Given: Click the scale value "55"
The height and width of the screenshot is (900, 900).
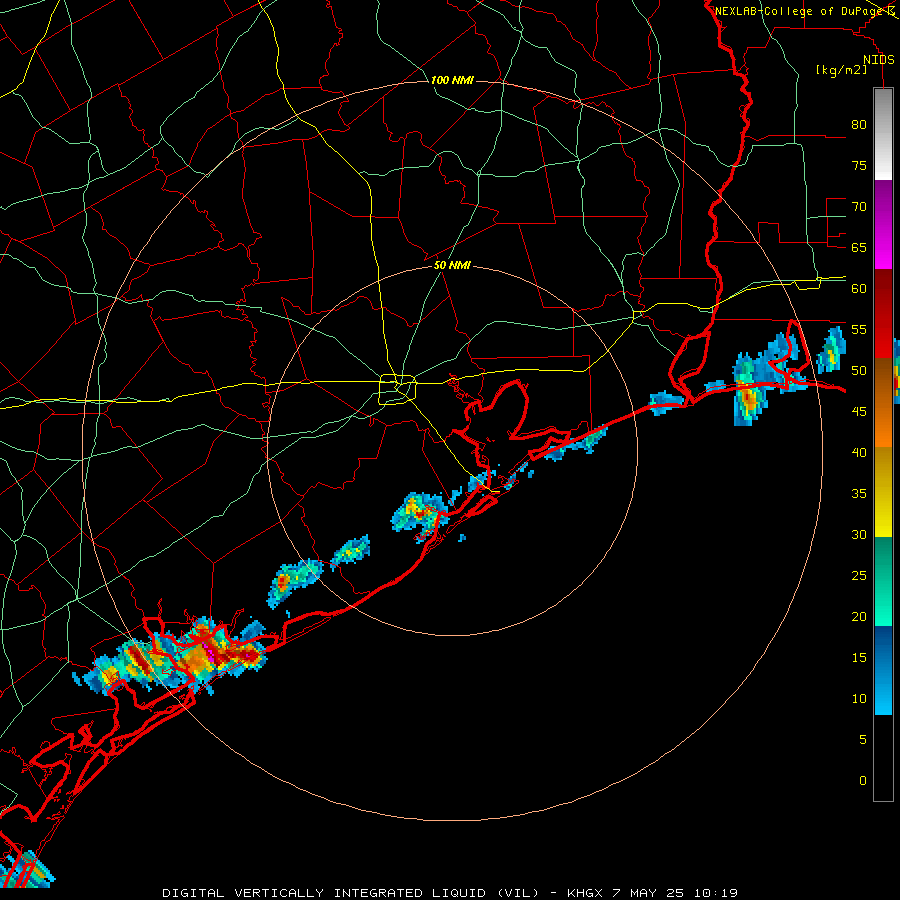Looking at the screenshot, I should point(859,329).
